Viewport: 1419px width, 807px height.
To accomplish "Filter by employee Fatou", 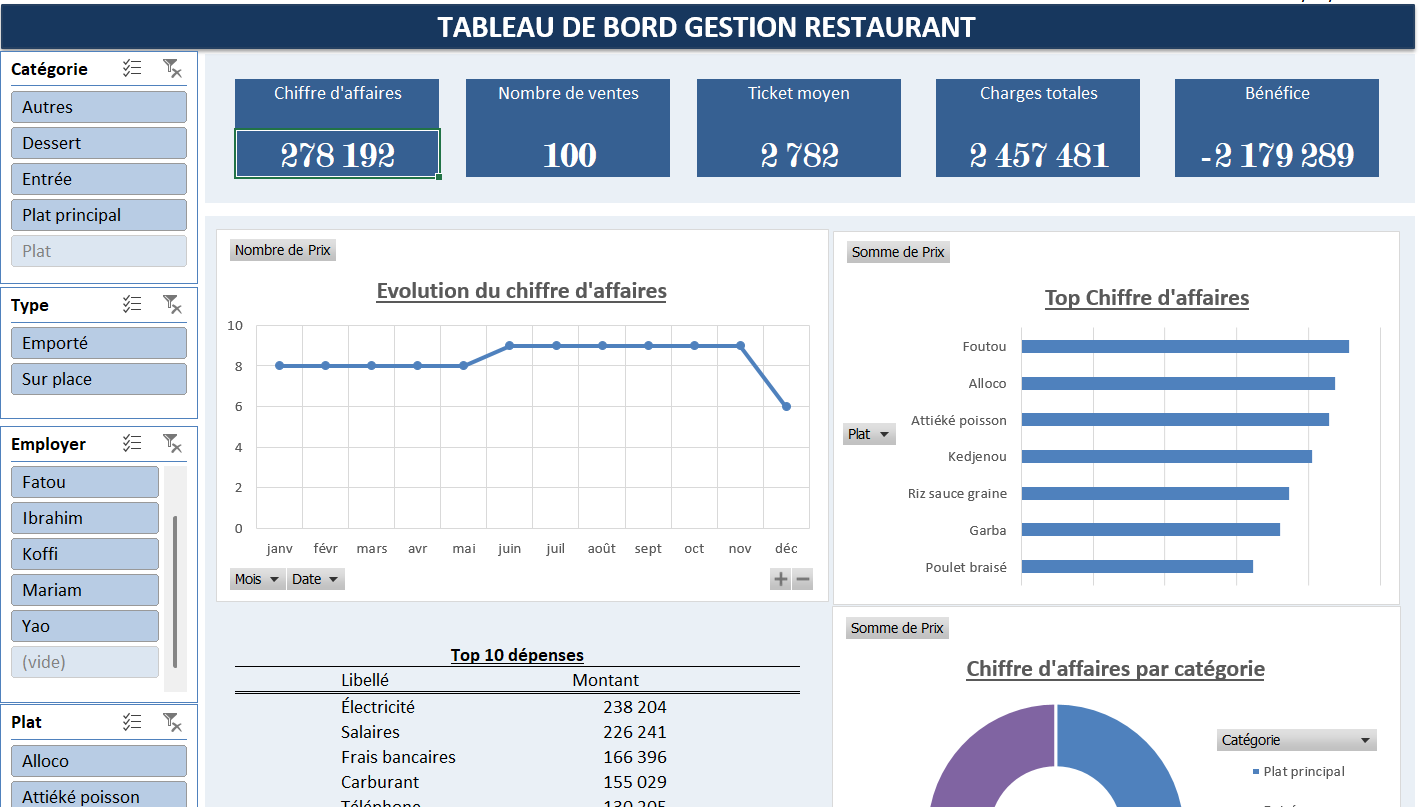I will click(x=85, y=482).
